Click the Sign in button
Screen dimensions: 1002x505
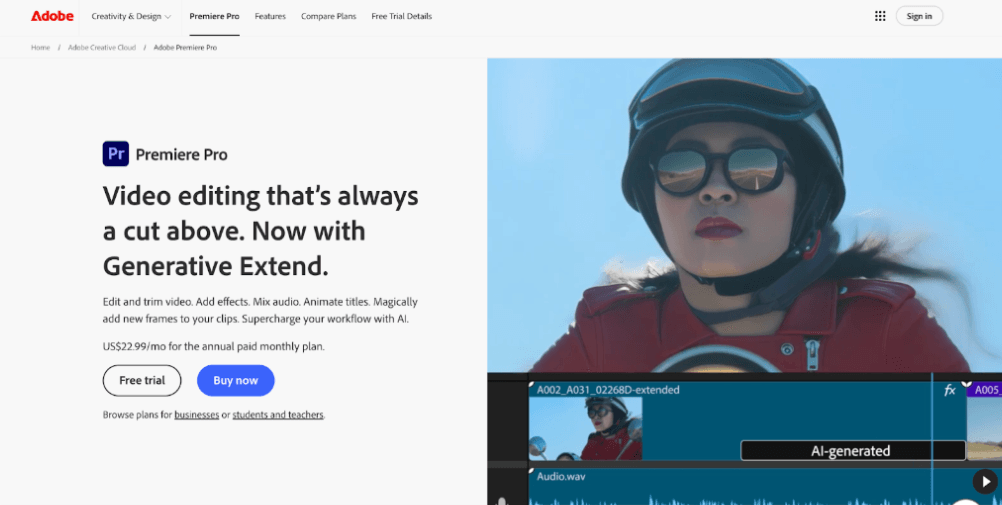(919, 16)
